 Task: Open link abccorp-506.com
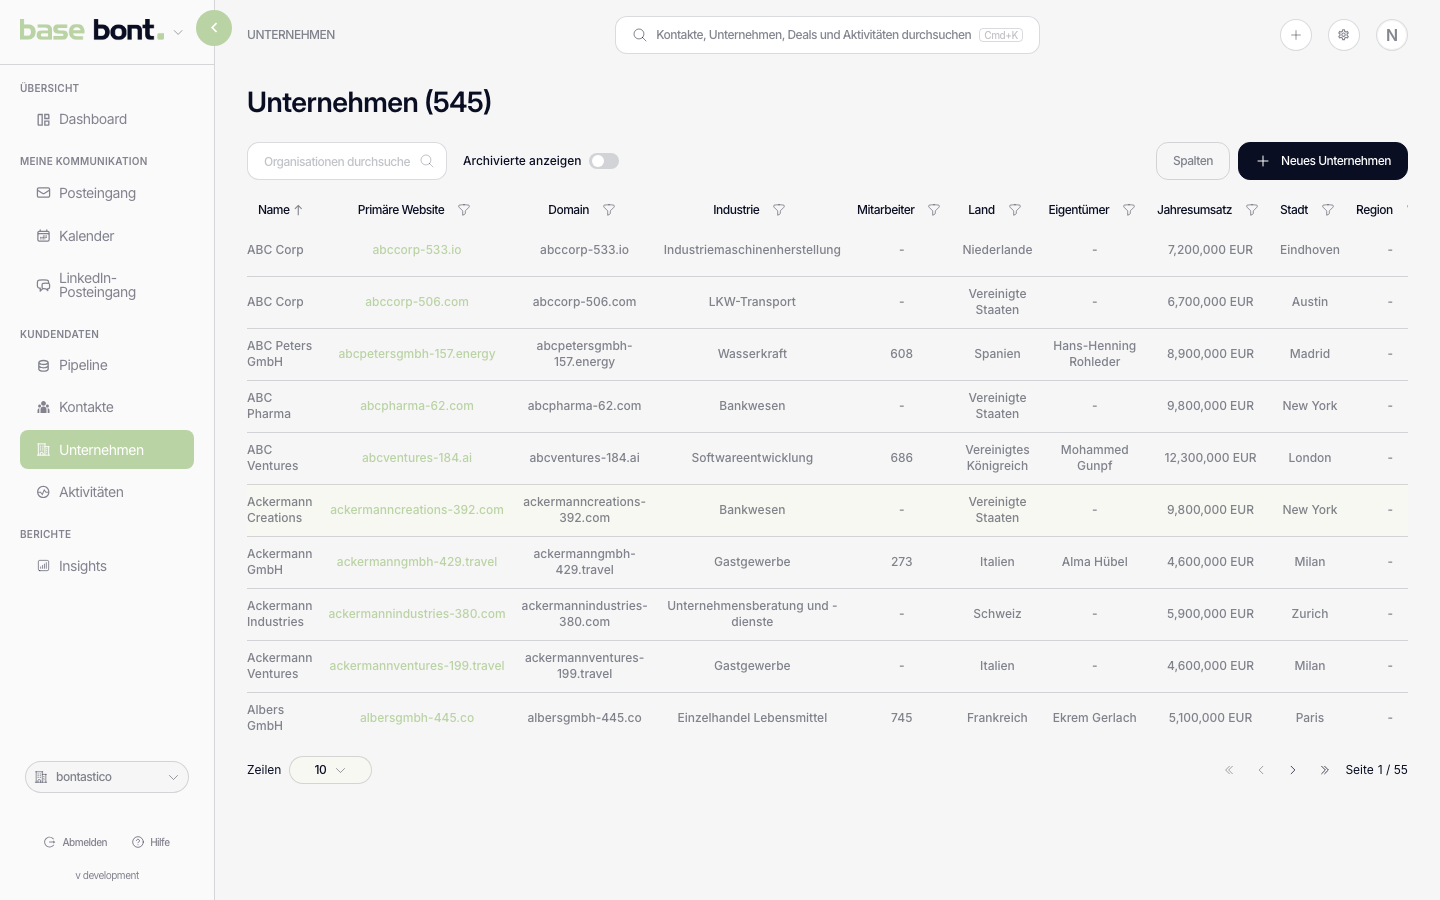[x=417, y=302]
